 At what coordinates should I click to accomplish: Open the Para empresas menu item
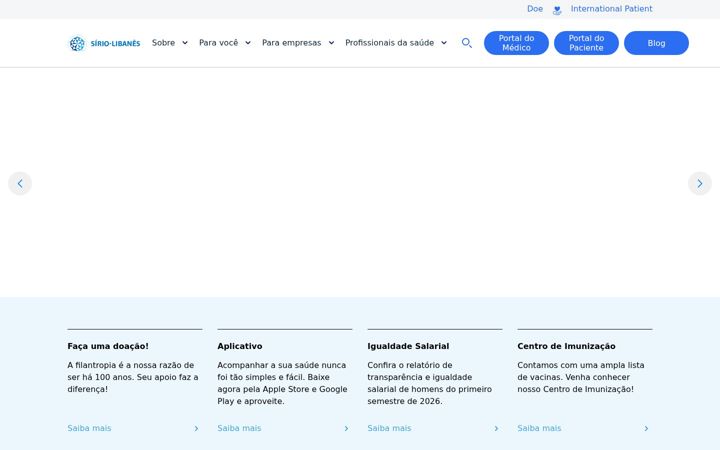tap(292, 43)
